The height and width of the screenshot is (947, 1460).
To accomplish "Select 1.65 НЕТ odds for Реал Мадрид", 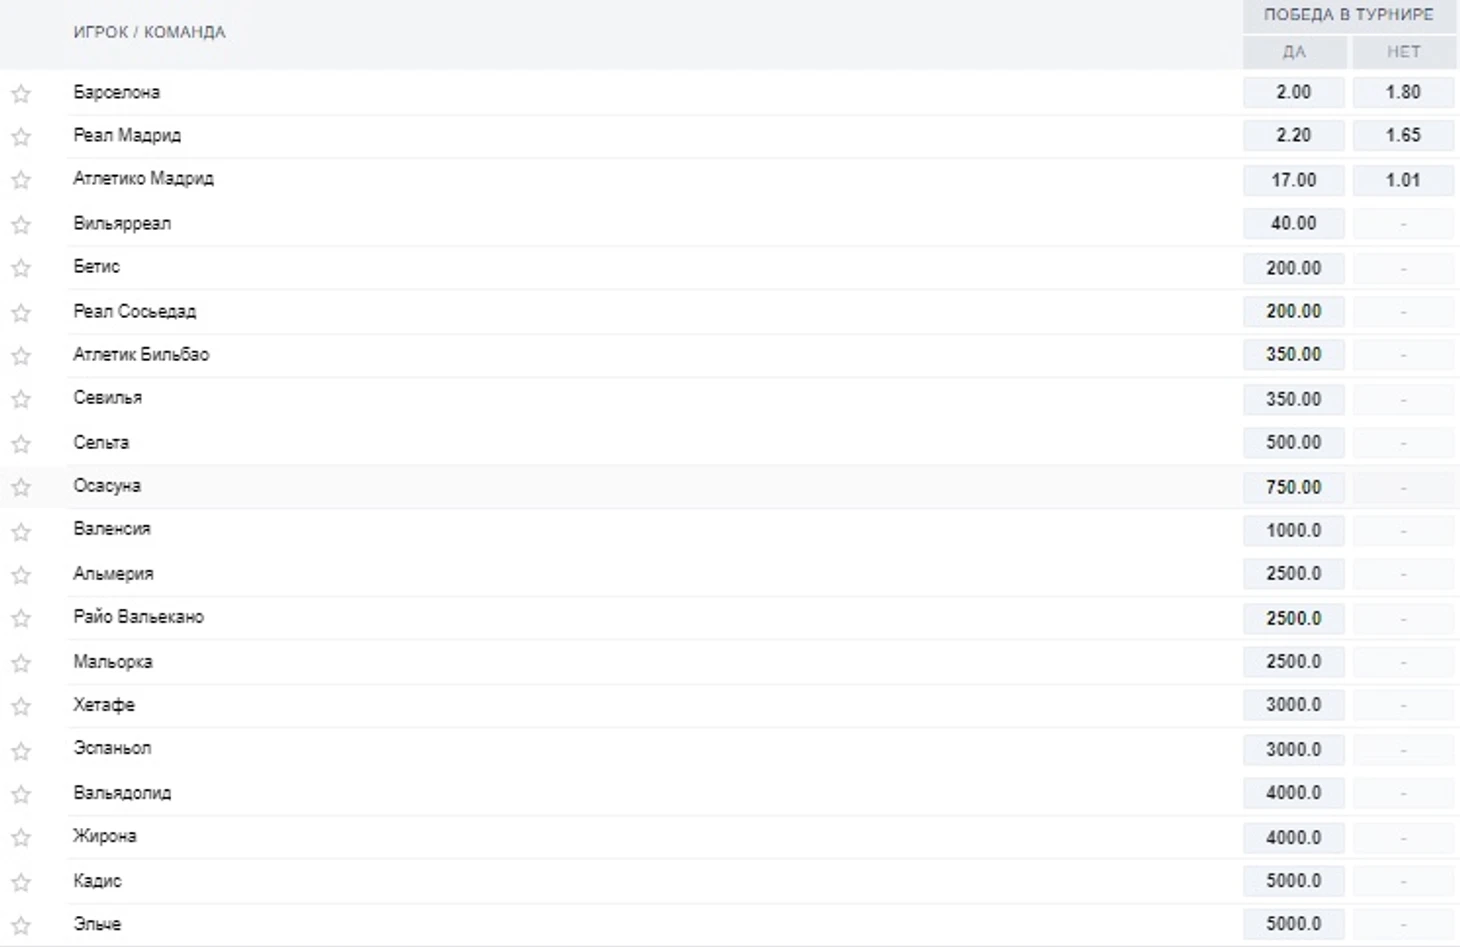I will 1403,135.
